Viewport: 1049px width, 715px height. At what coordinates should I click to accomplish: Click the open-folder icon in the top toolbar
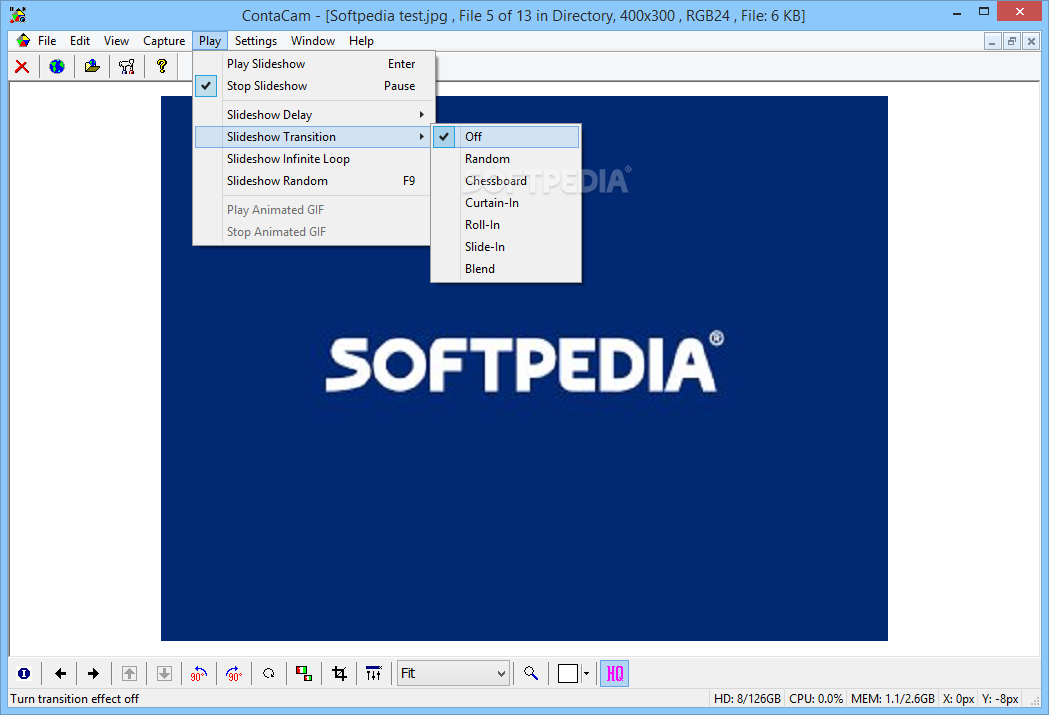92,66
